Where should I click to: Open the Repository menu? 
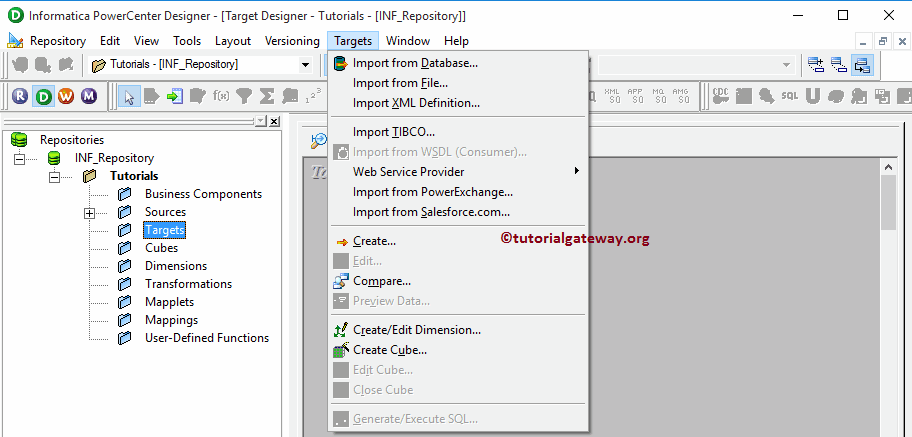point(58,41)
